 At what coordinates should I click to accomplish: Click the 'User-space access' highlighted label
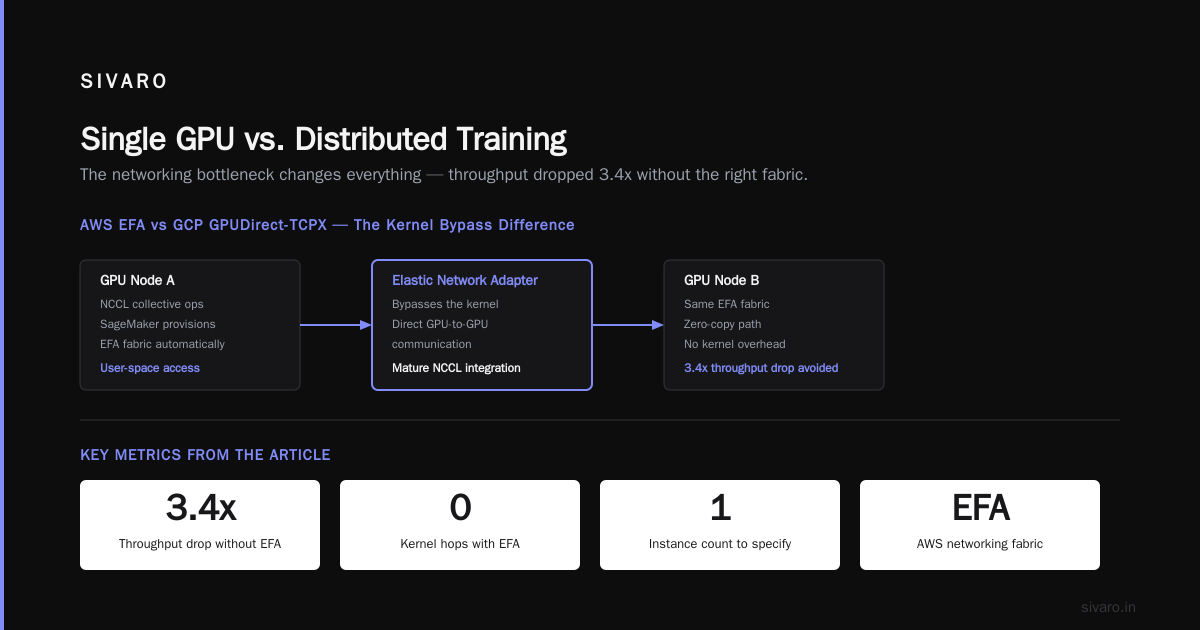click(150, 368)
